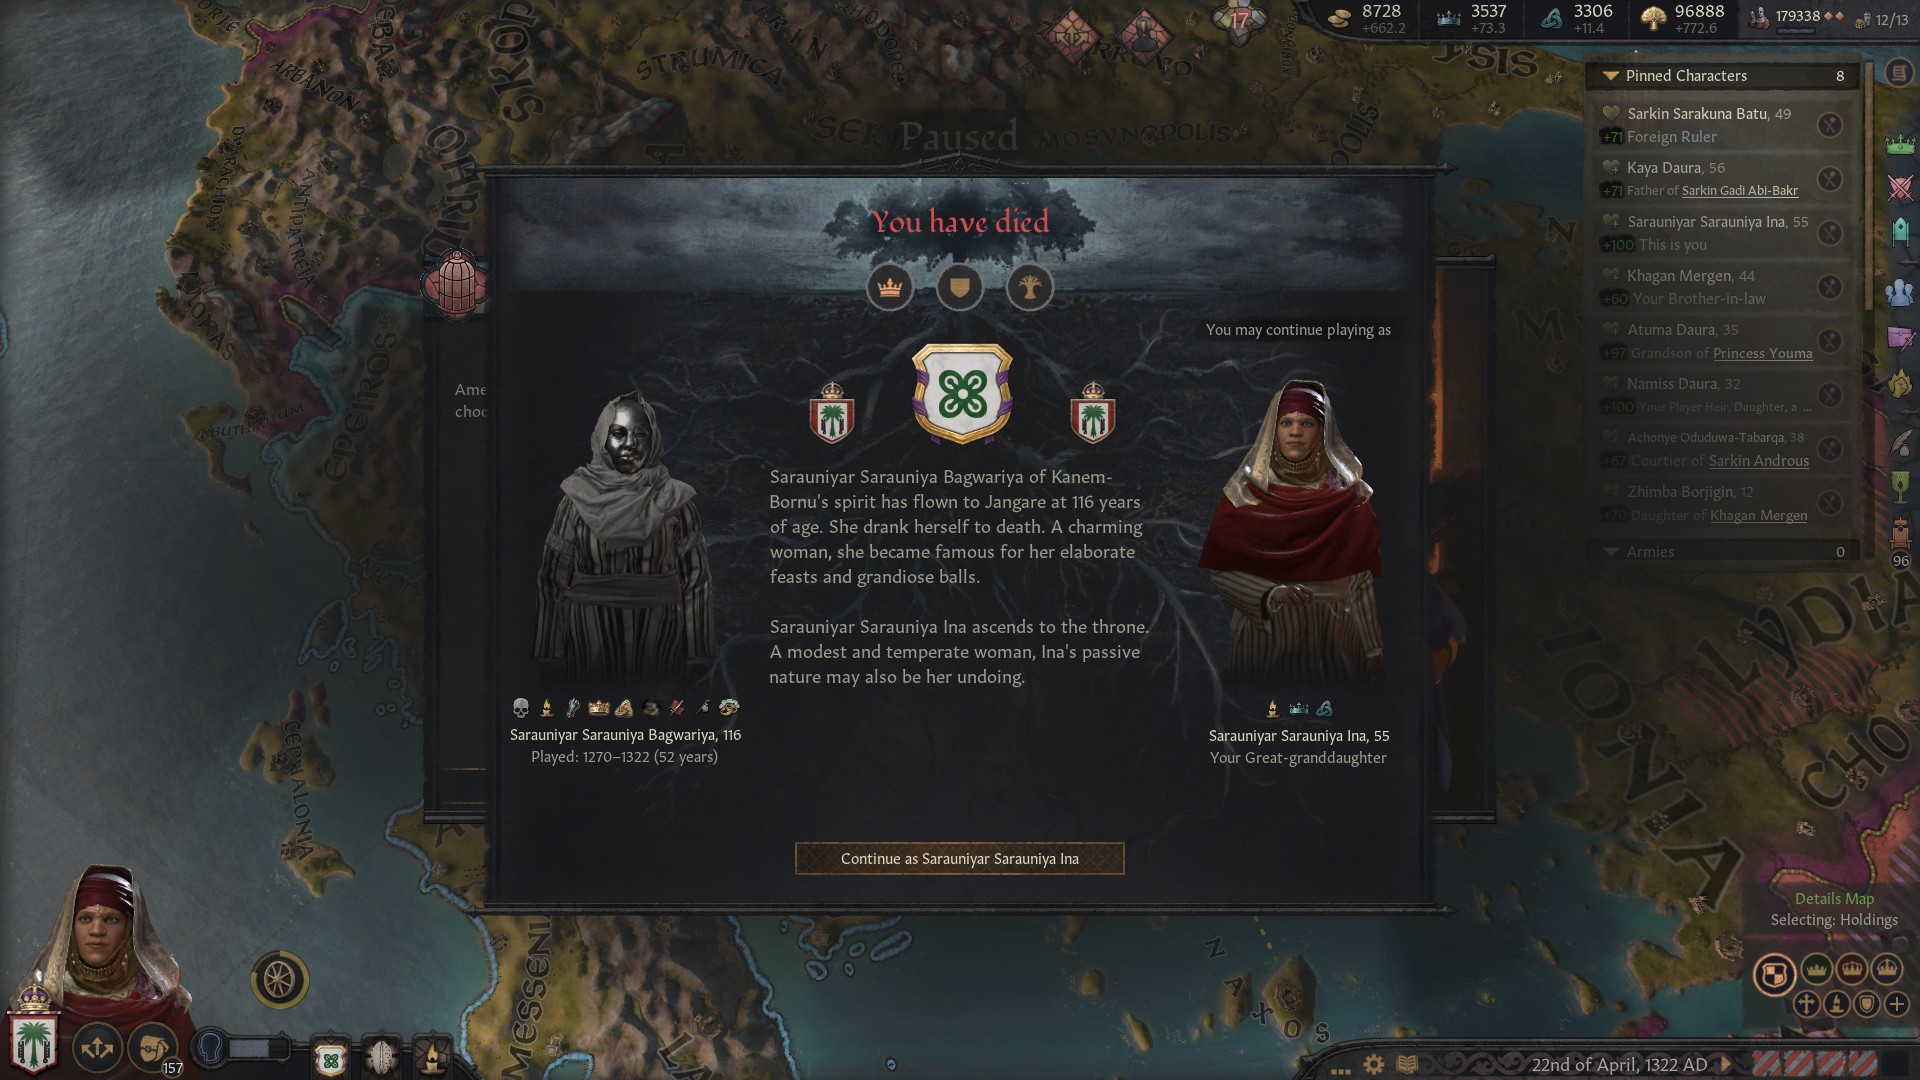
Task: Click the dynasty tree icon in the death window
Action: 1030,288
